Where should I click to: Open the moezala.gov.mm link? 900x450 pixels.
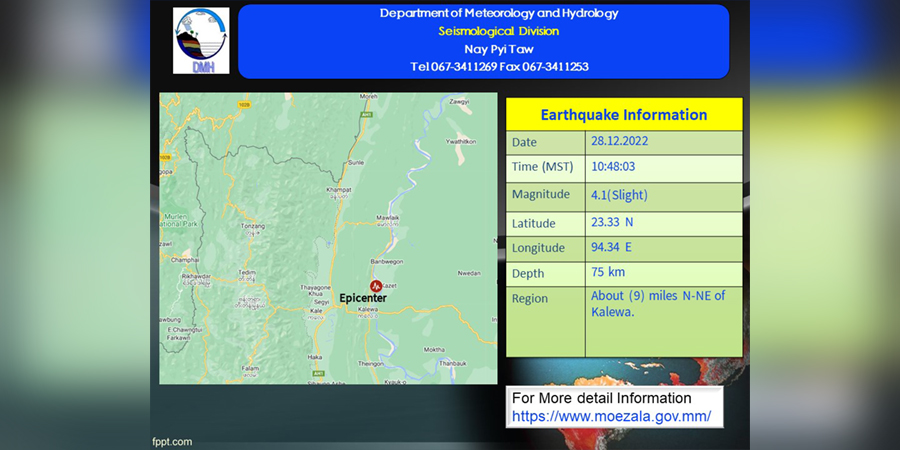point(611,416)
